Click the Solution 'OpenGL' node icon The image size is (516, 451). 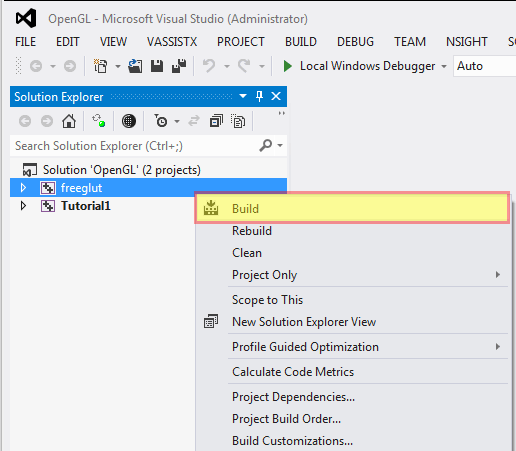[x=30, y=170]
